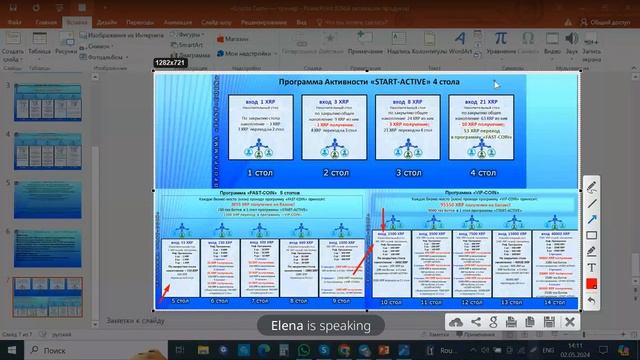The height and width of the screenshot is (360, 640).
Task: Open the Вид ribbon tab
Action: tap(302, 22)
